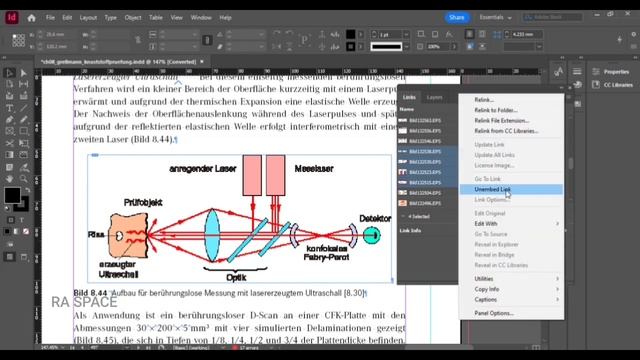This screenshot has height=360, width=640.
Task: Click the Home icon in the app bar
Action: point(31,18)
